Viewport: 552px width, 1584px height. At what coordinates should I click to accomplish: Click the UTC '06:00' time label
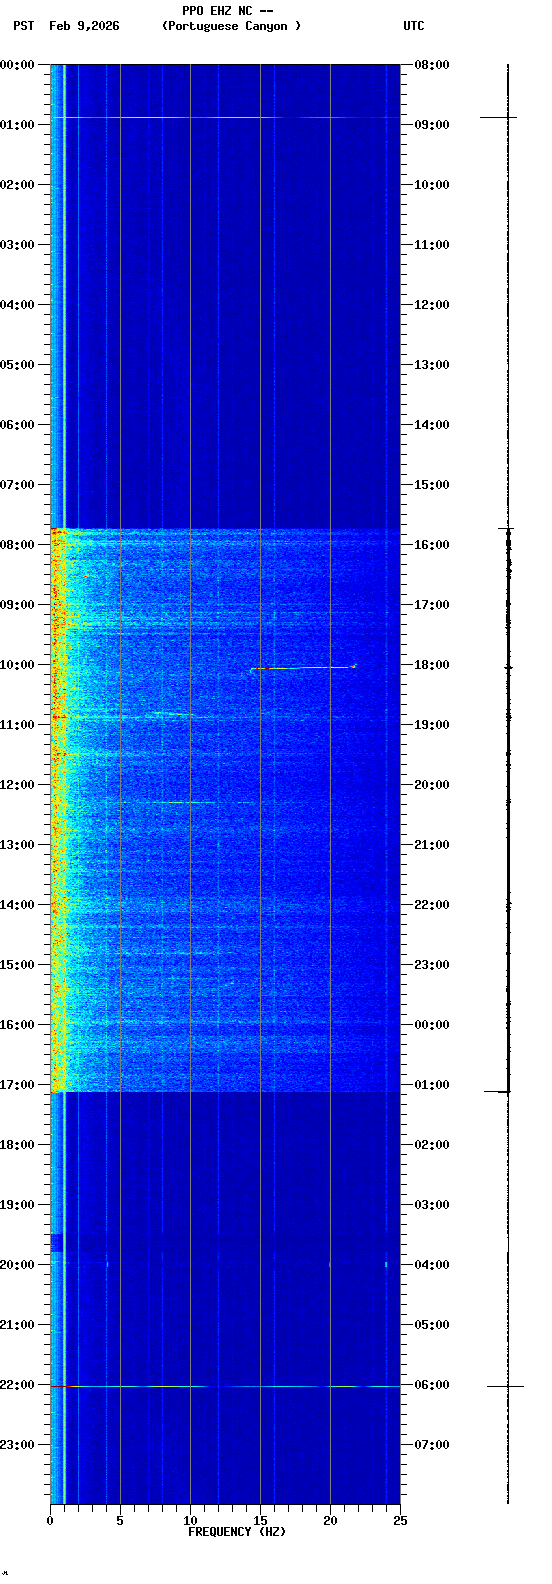(x=432, y=1385)
